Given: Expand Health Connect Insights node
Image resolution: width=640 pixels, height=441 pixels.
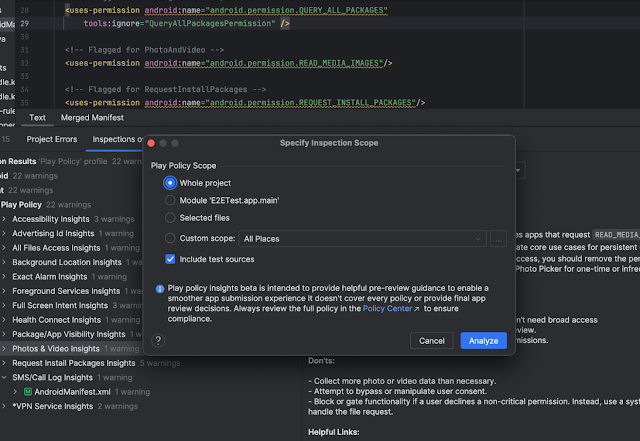Looking at the screenshot, I should 5,319.
